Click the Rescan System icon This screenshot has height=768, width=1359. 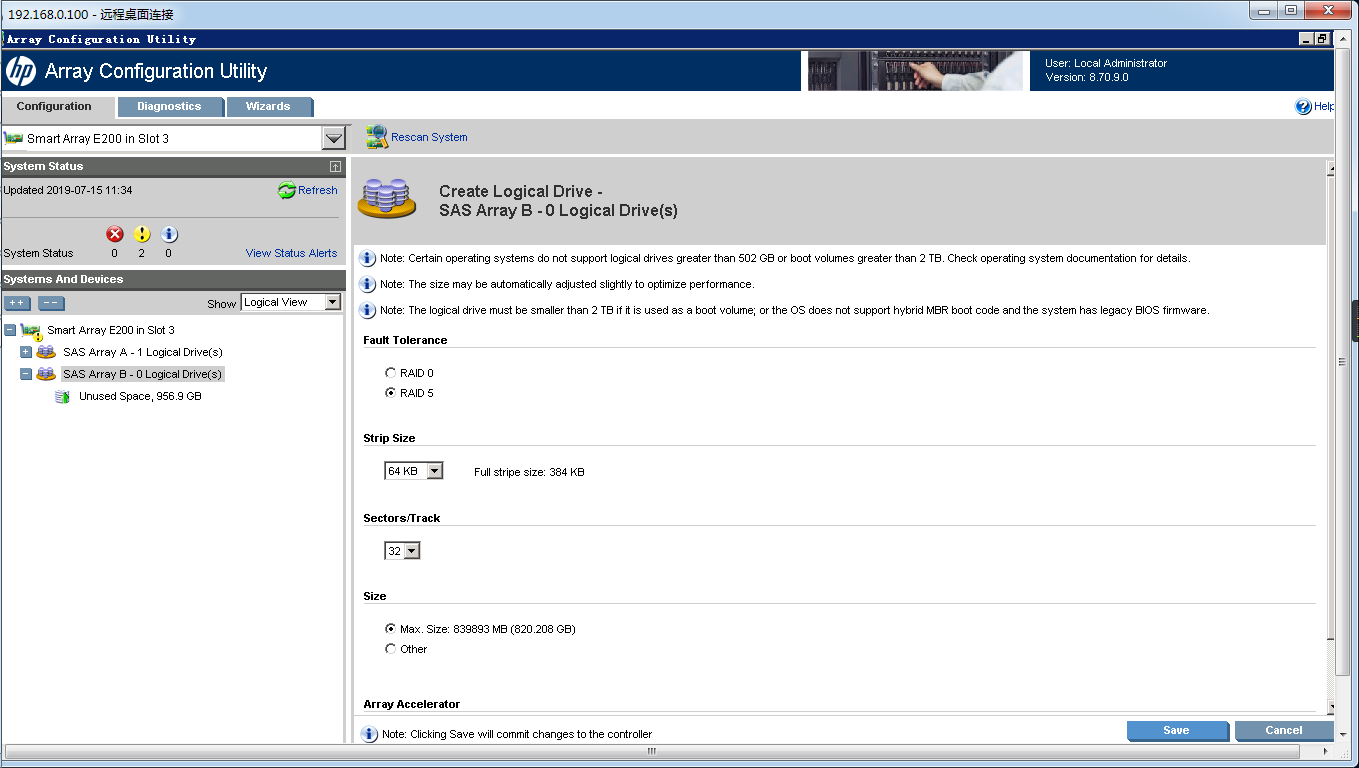pos(377,137)
